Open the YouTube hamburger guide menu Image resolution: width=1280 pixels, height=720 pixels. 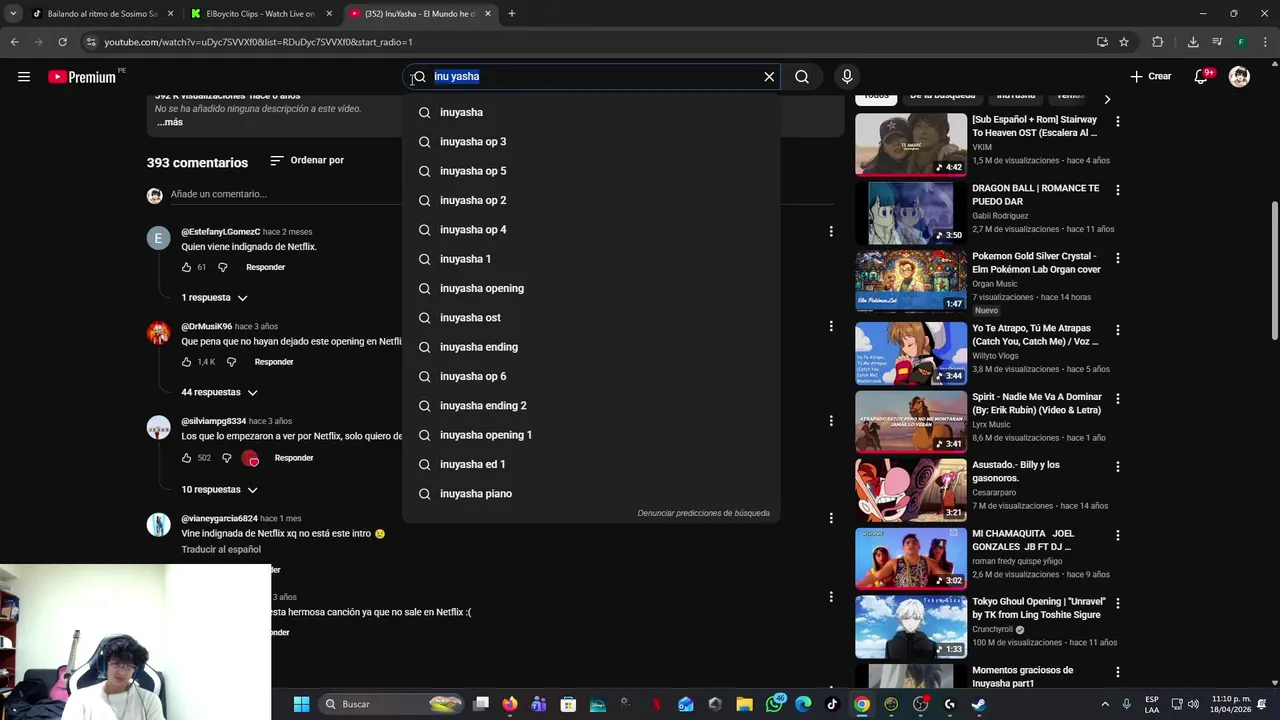(24, 77)
